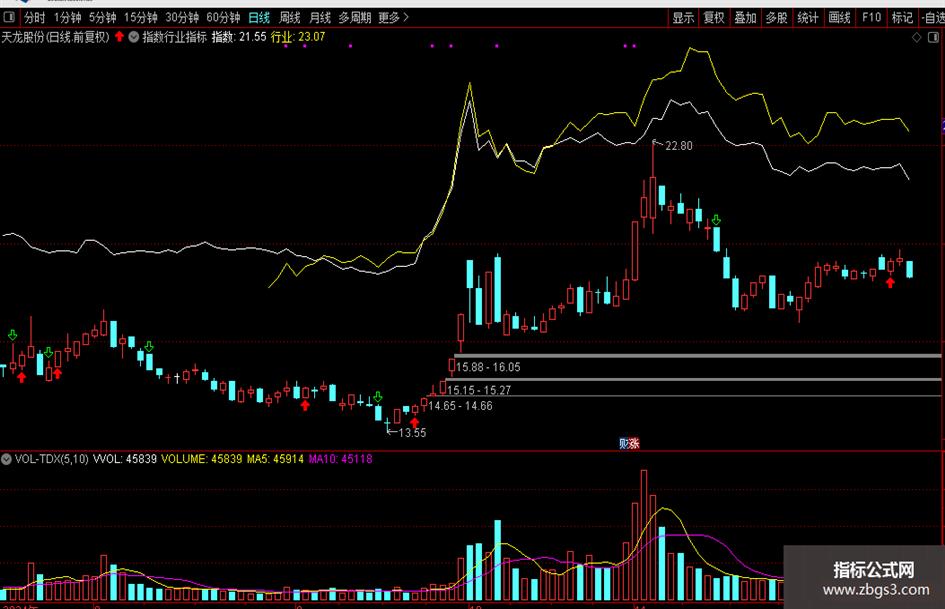Switch to 15分钟 period
The image size is (945, 609).
point(141,17)
